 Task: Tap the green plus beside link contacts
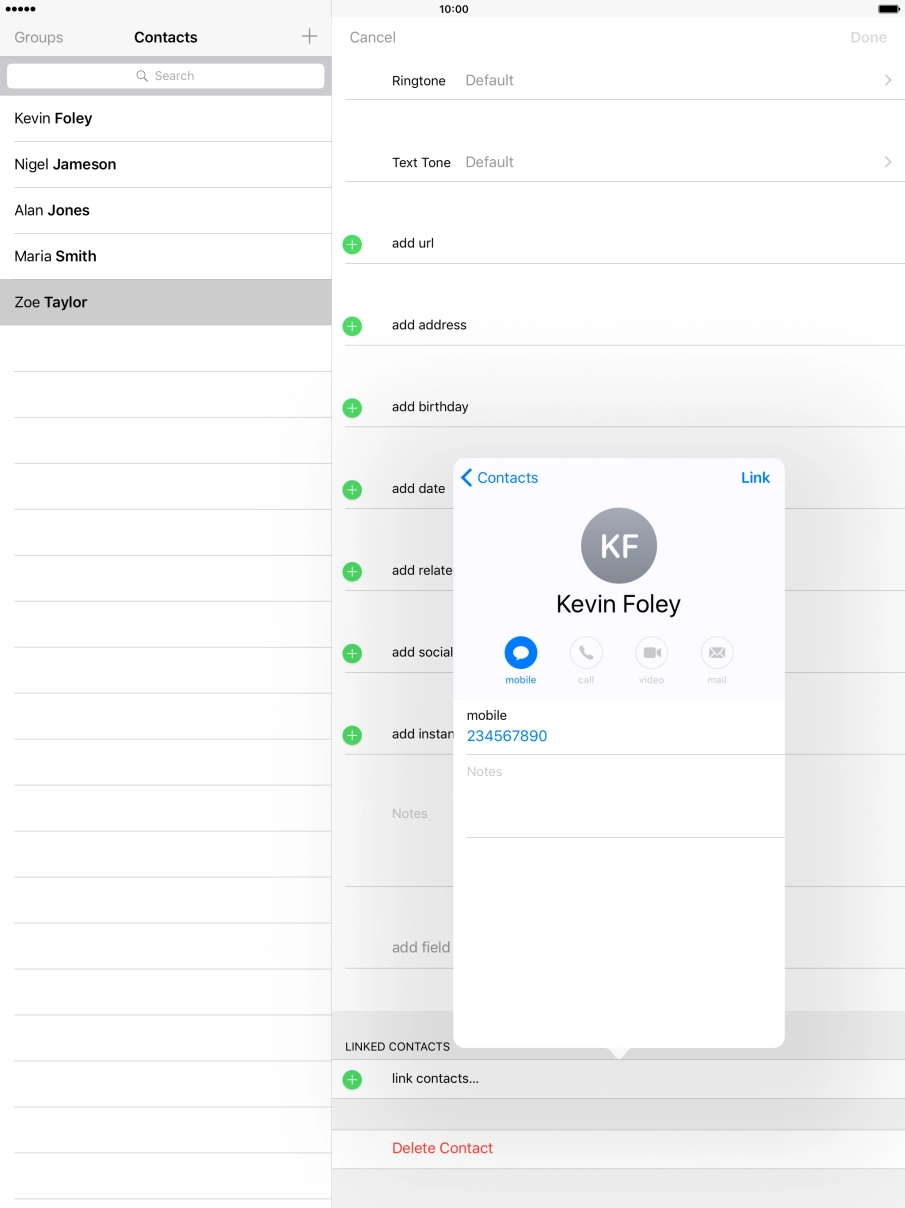pos(352,1080)
